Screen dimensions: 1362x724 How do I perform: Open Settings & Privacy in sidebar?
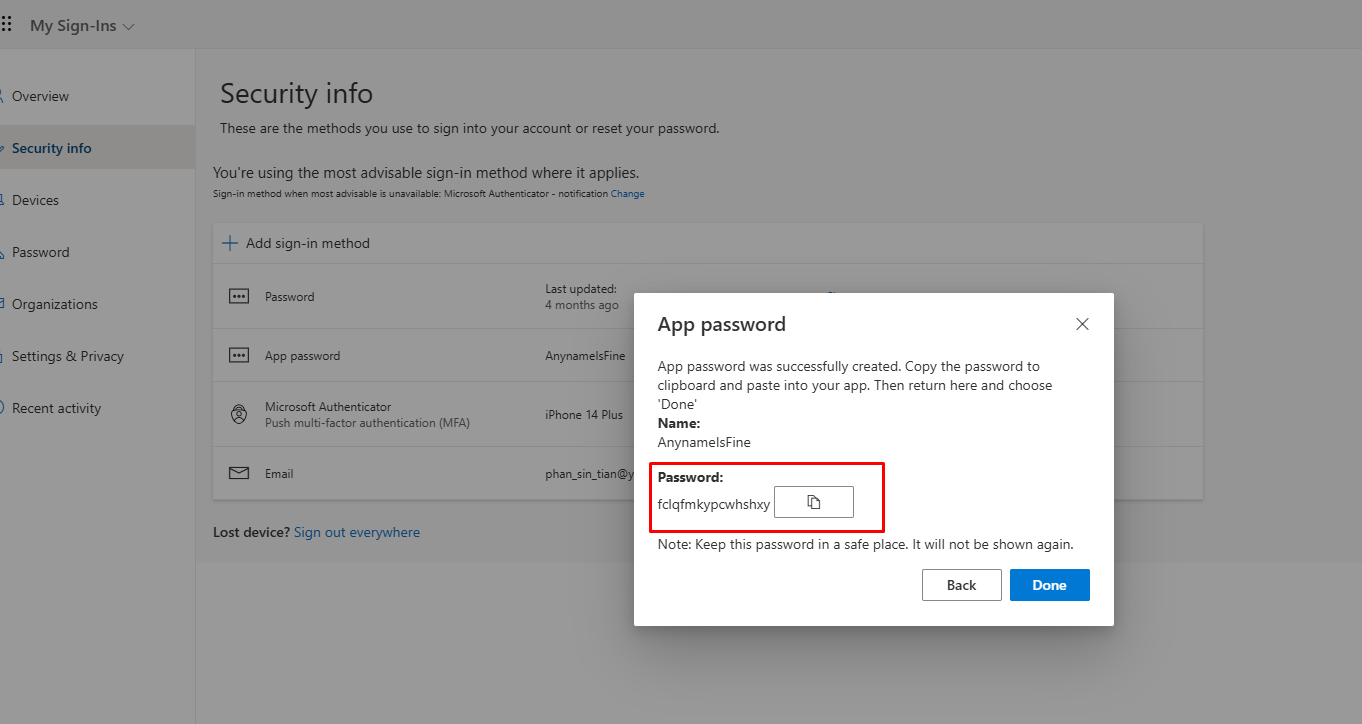(x=67, y=356)
